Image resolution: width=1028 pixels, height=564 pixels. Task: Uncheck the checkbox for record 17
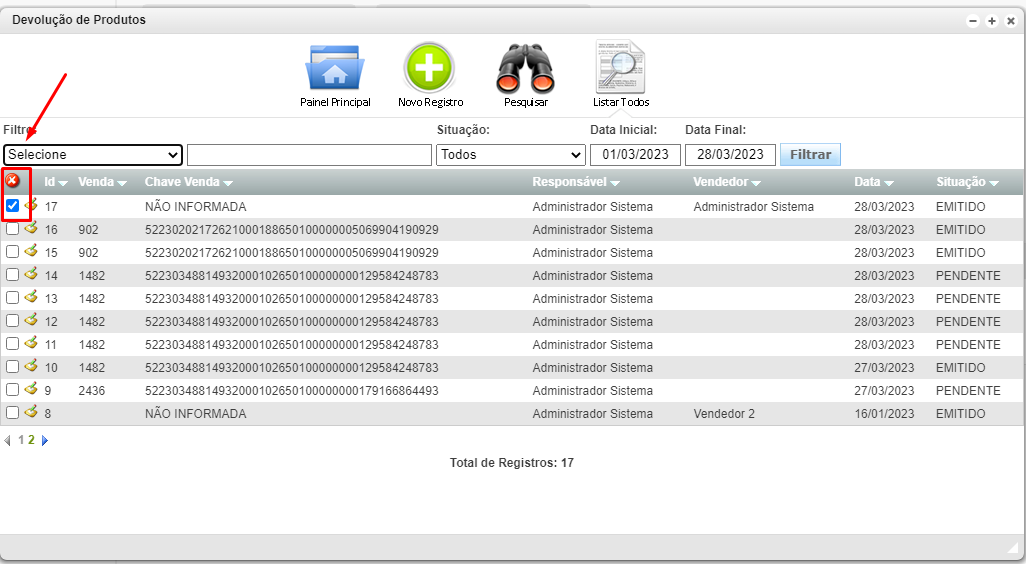[13, 206]
